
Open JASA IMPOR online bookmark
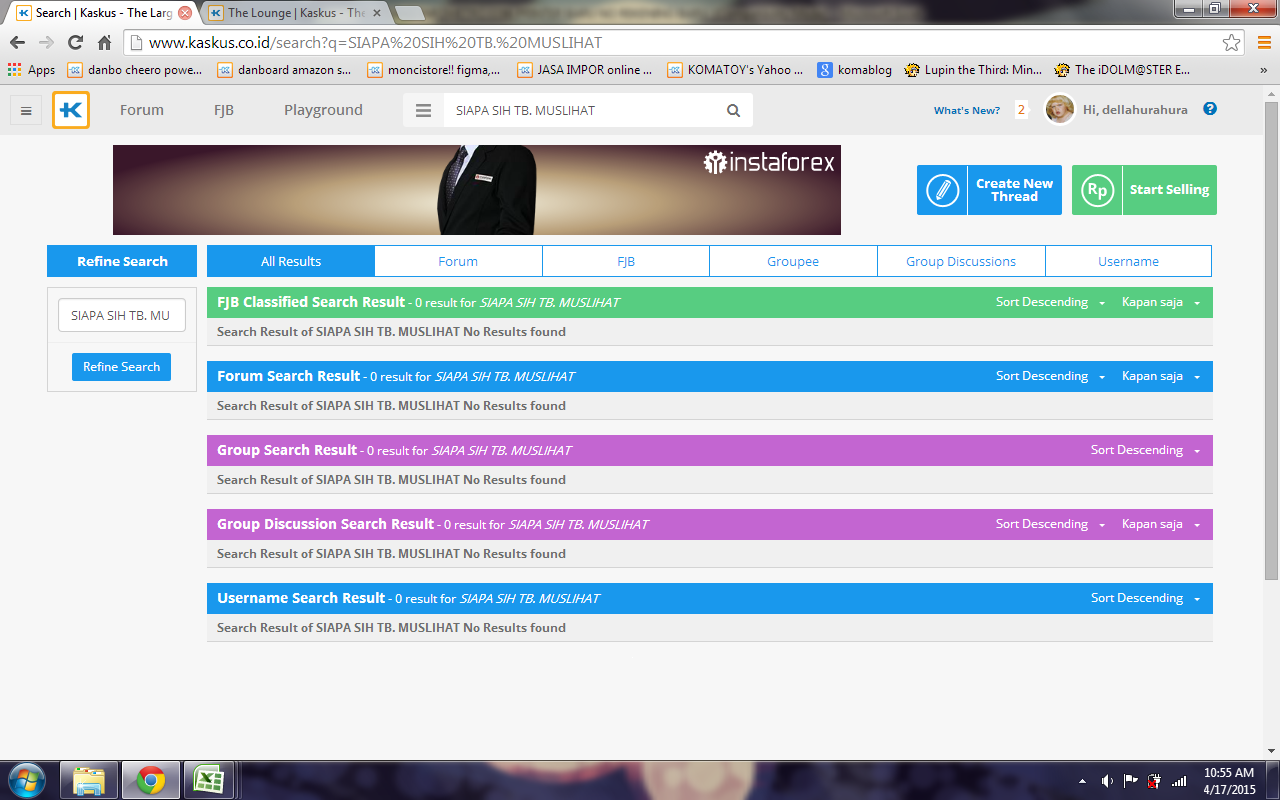coord(585,70)
